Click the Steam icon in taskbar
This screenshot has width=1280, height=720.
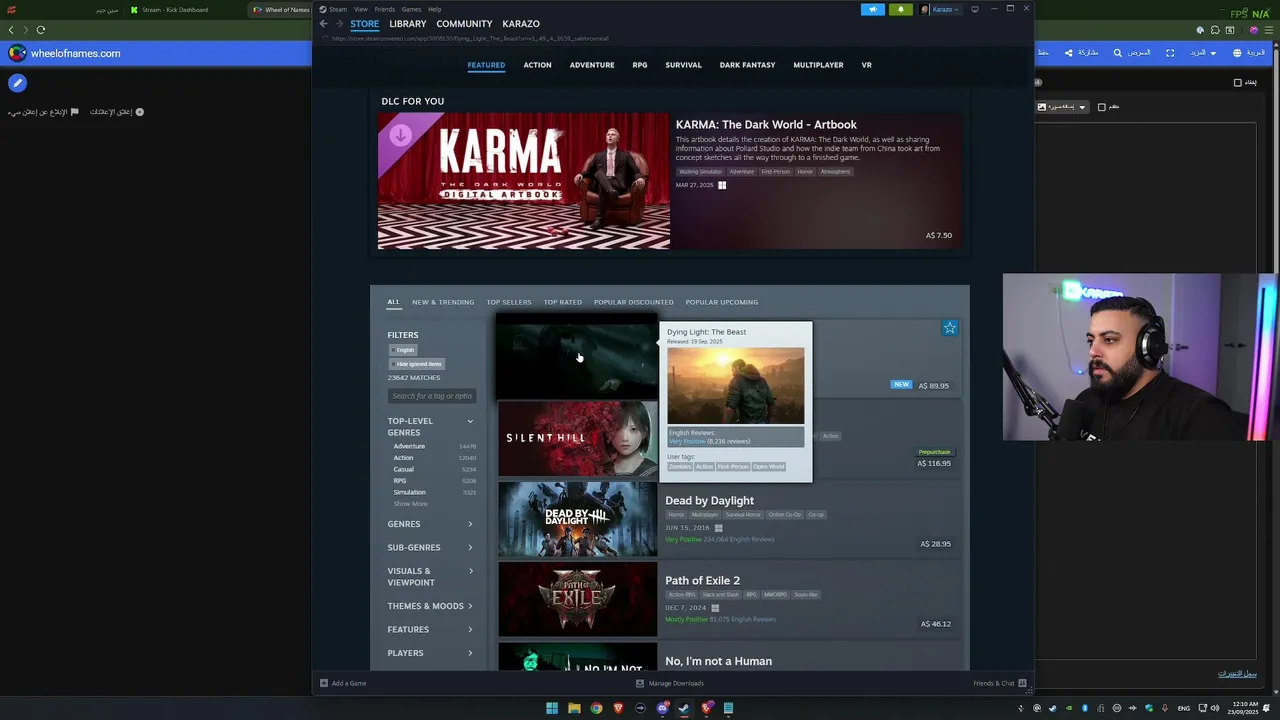tap(684, 708)
